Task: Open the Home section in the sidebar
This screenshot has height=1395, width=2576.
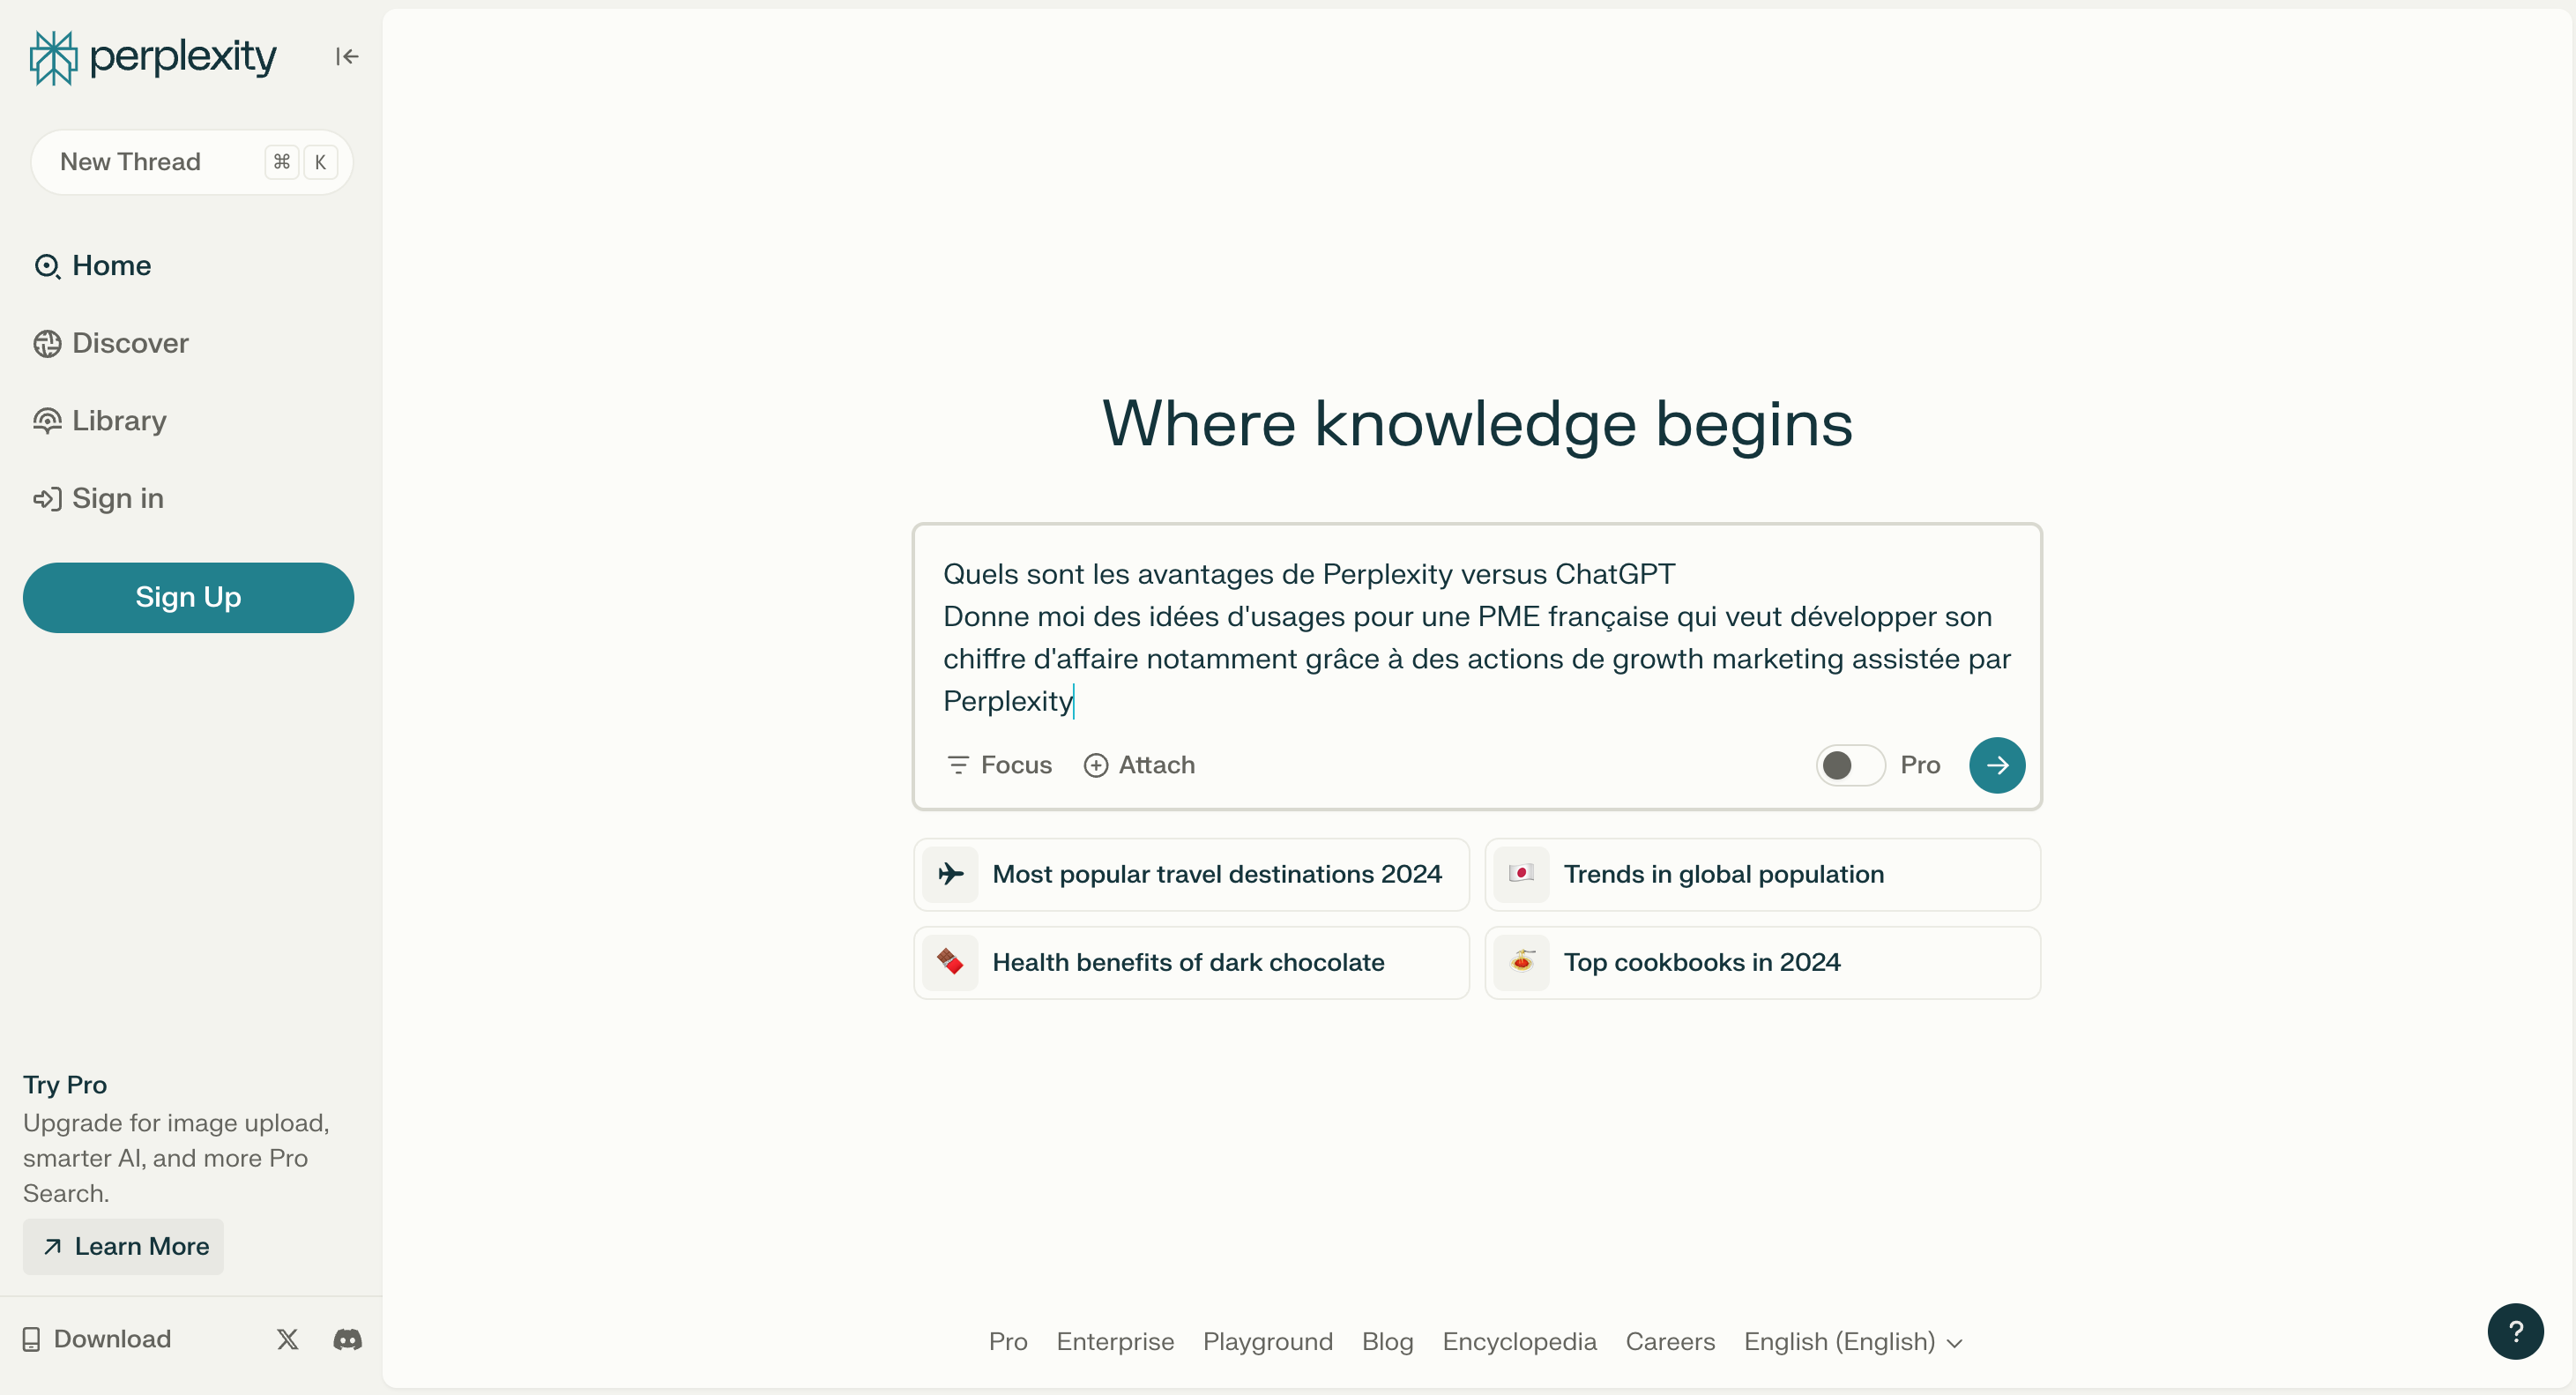Action: 92,266
